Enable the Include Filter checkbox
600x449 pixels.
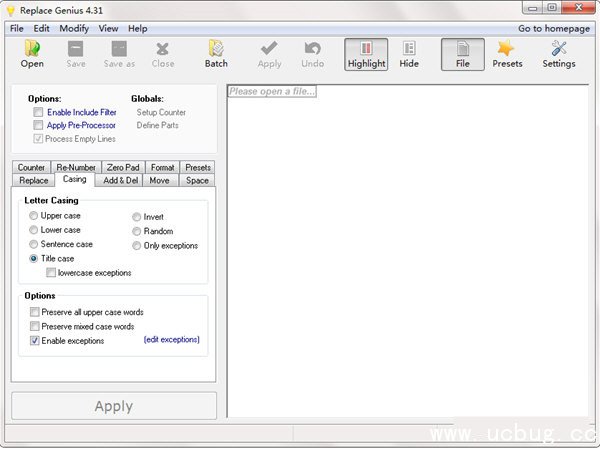coord(38,113)
